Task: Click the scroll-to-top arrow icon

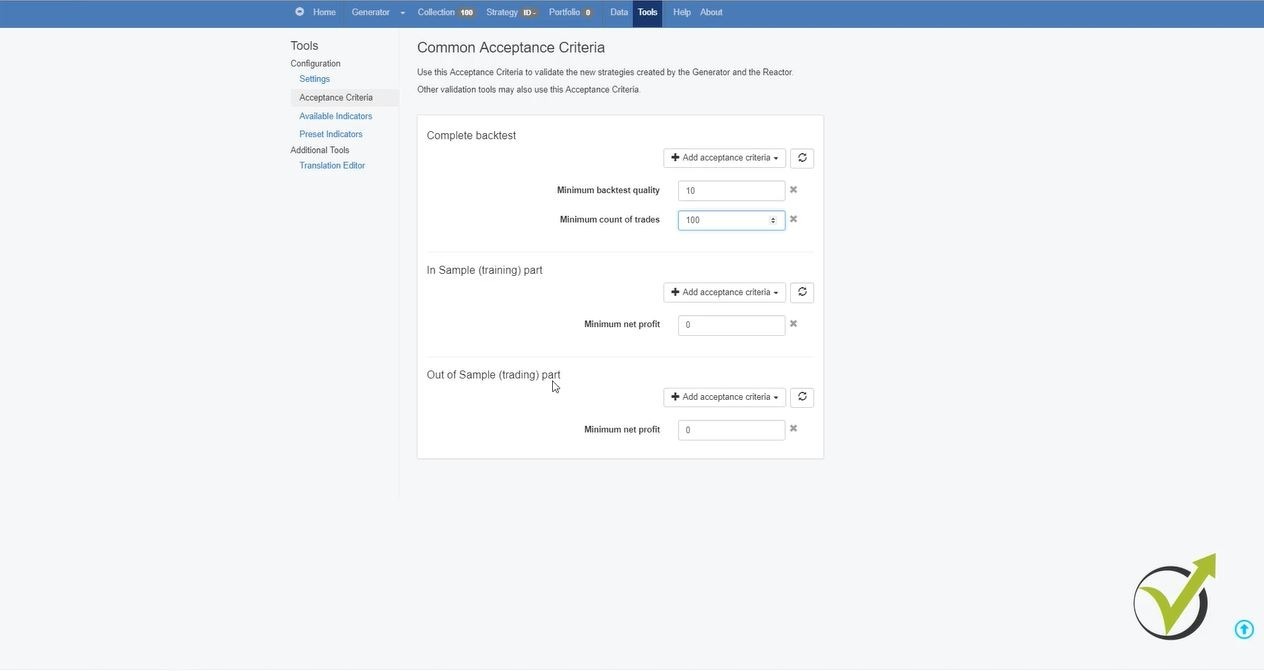Action: coord(1244,629)
